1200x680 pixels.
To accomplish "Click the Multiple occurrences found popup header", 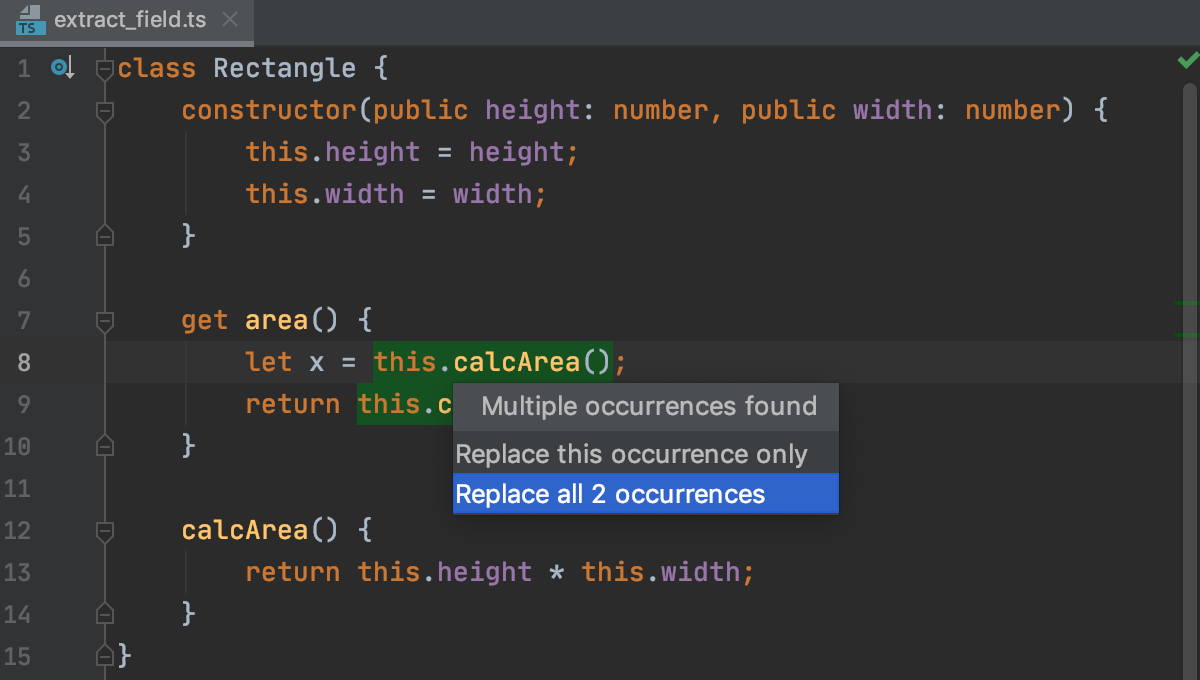I will point(648,406).
